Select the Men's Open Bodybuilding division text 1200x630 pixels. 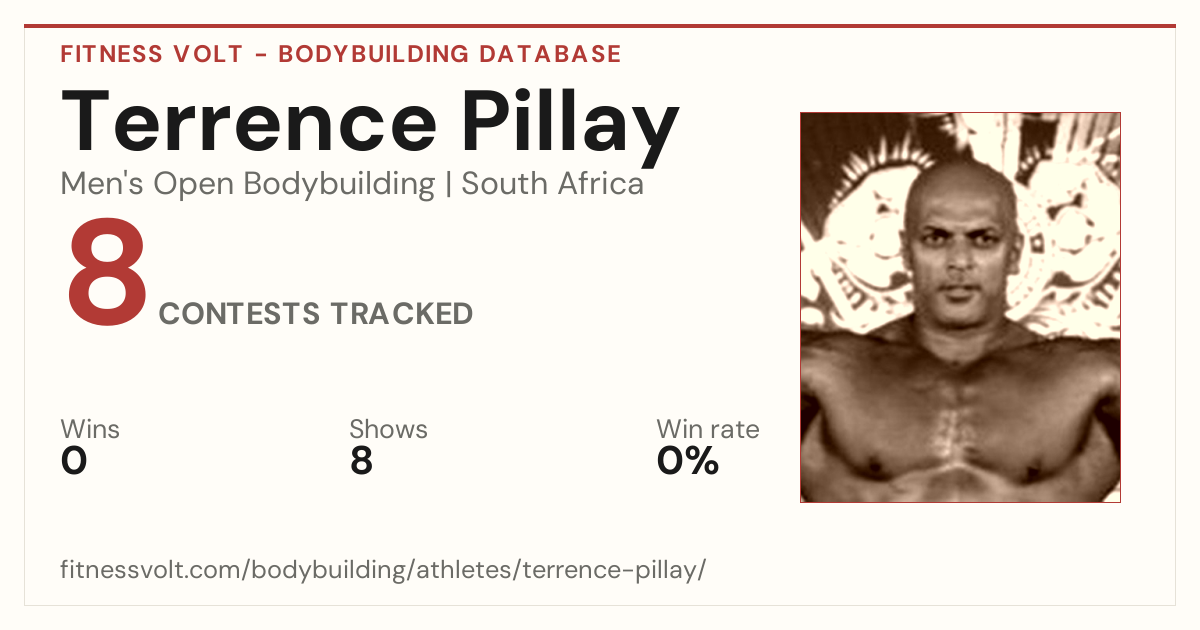click(x=248, y=185)
